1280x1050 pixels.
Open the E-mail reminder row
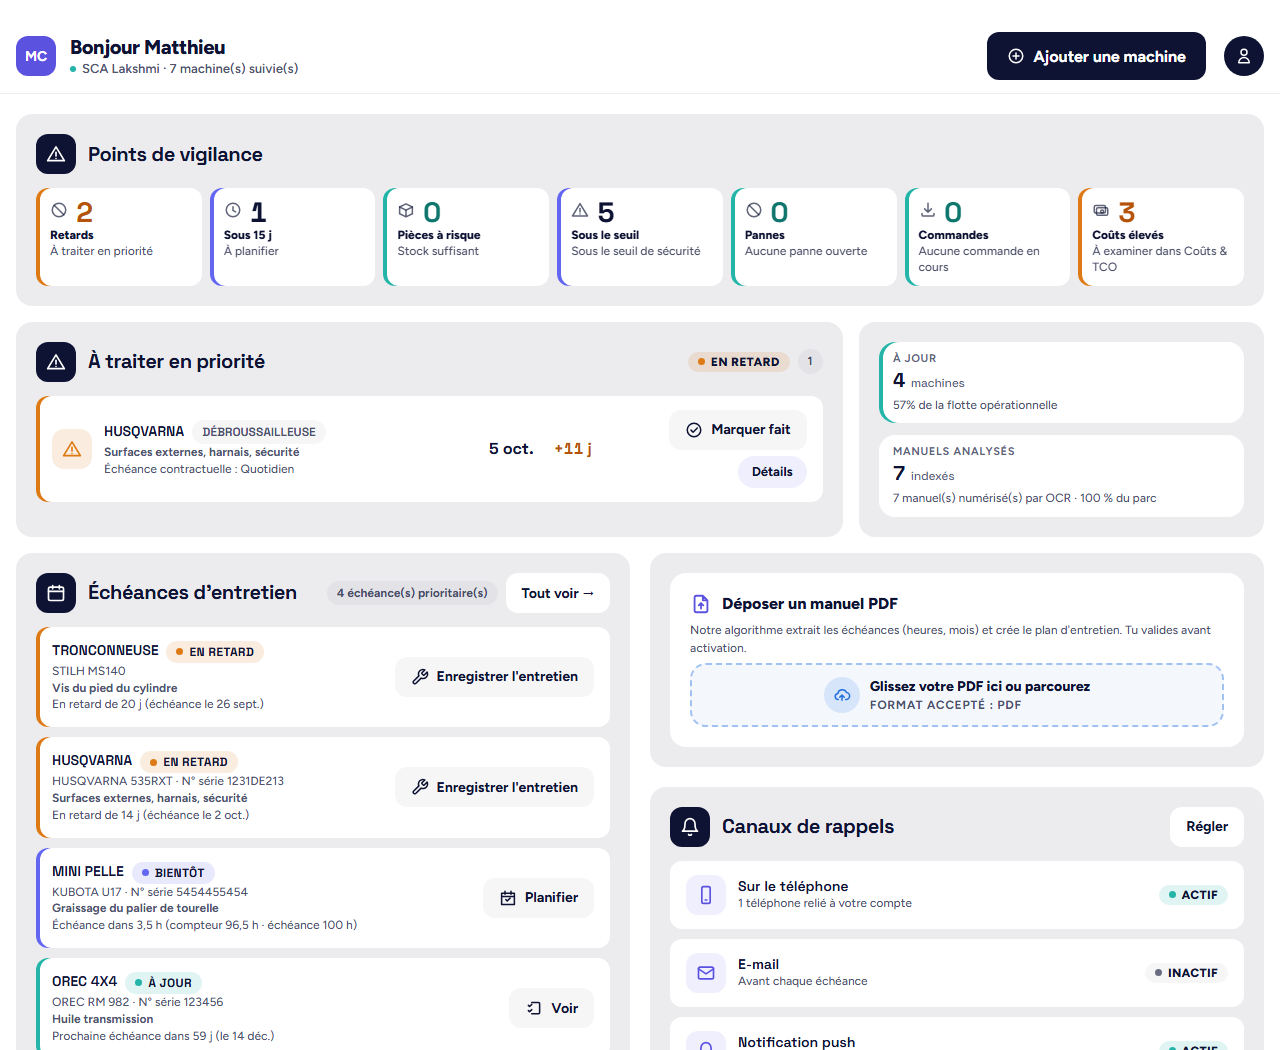click(x=957, y=973)
